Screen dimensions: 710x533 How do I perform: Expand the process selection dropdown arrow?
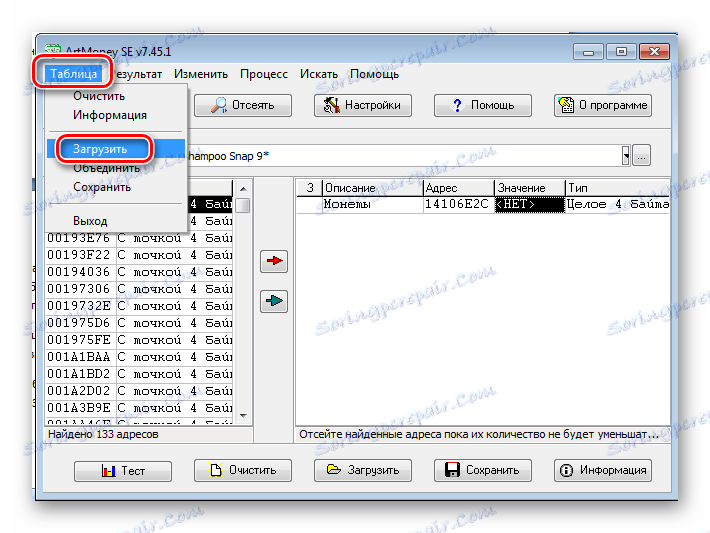626,156
